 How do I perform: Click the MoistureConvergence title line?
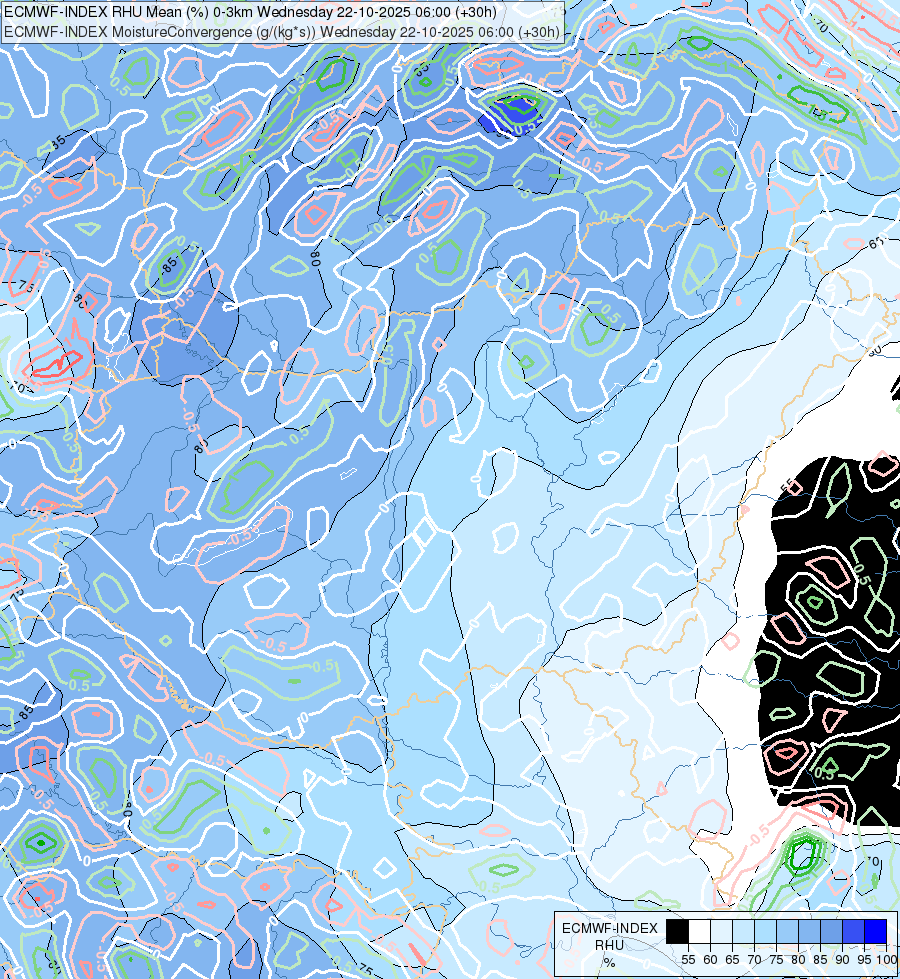(282, 32)
